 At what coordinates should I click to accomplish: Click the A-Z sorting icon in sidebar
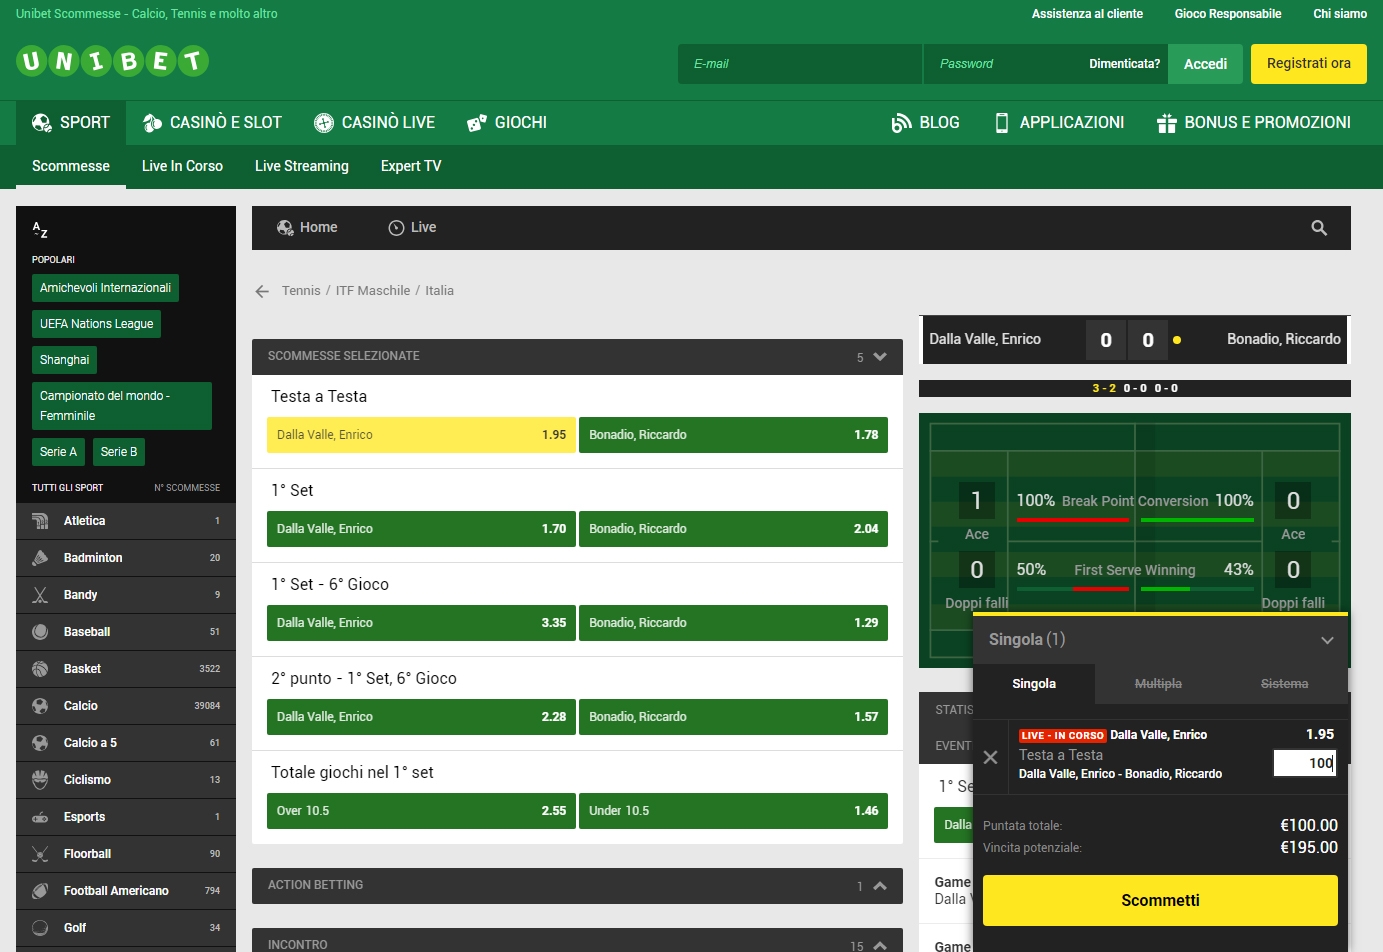(x=40, y=230)
